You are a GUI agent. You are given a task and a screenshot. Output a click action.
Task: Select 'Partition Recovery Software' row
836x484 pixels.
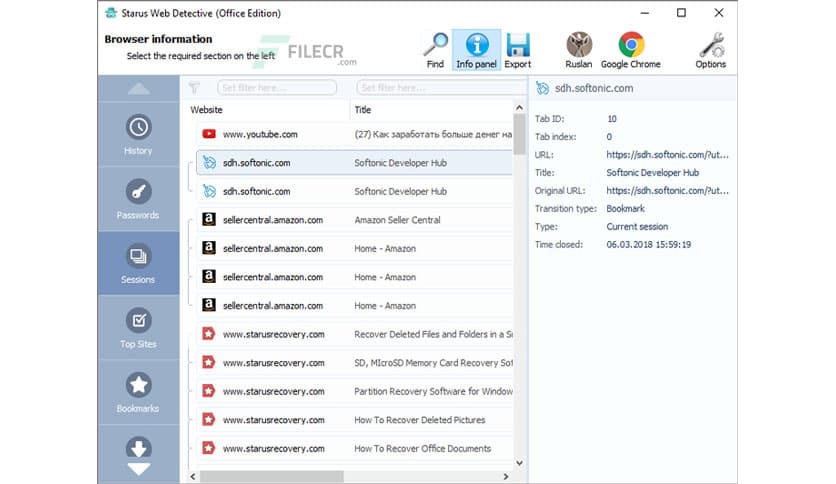354,391
